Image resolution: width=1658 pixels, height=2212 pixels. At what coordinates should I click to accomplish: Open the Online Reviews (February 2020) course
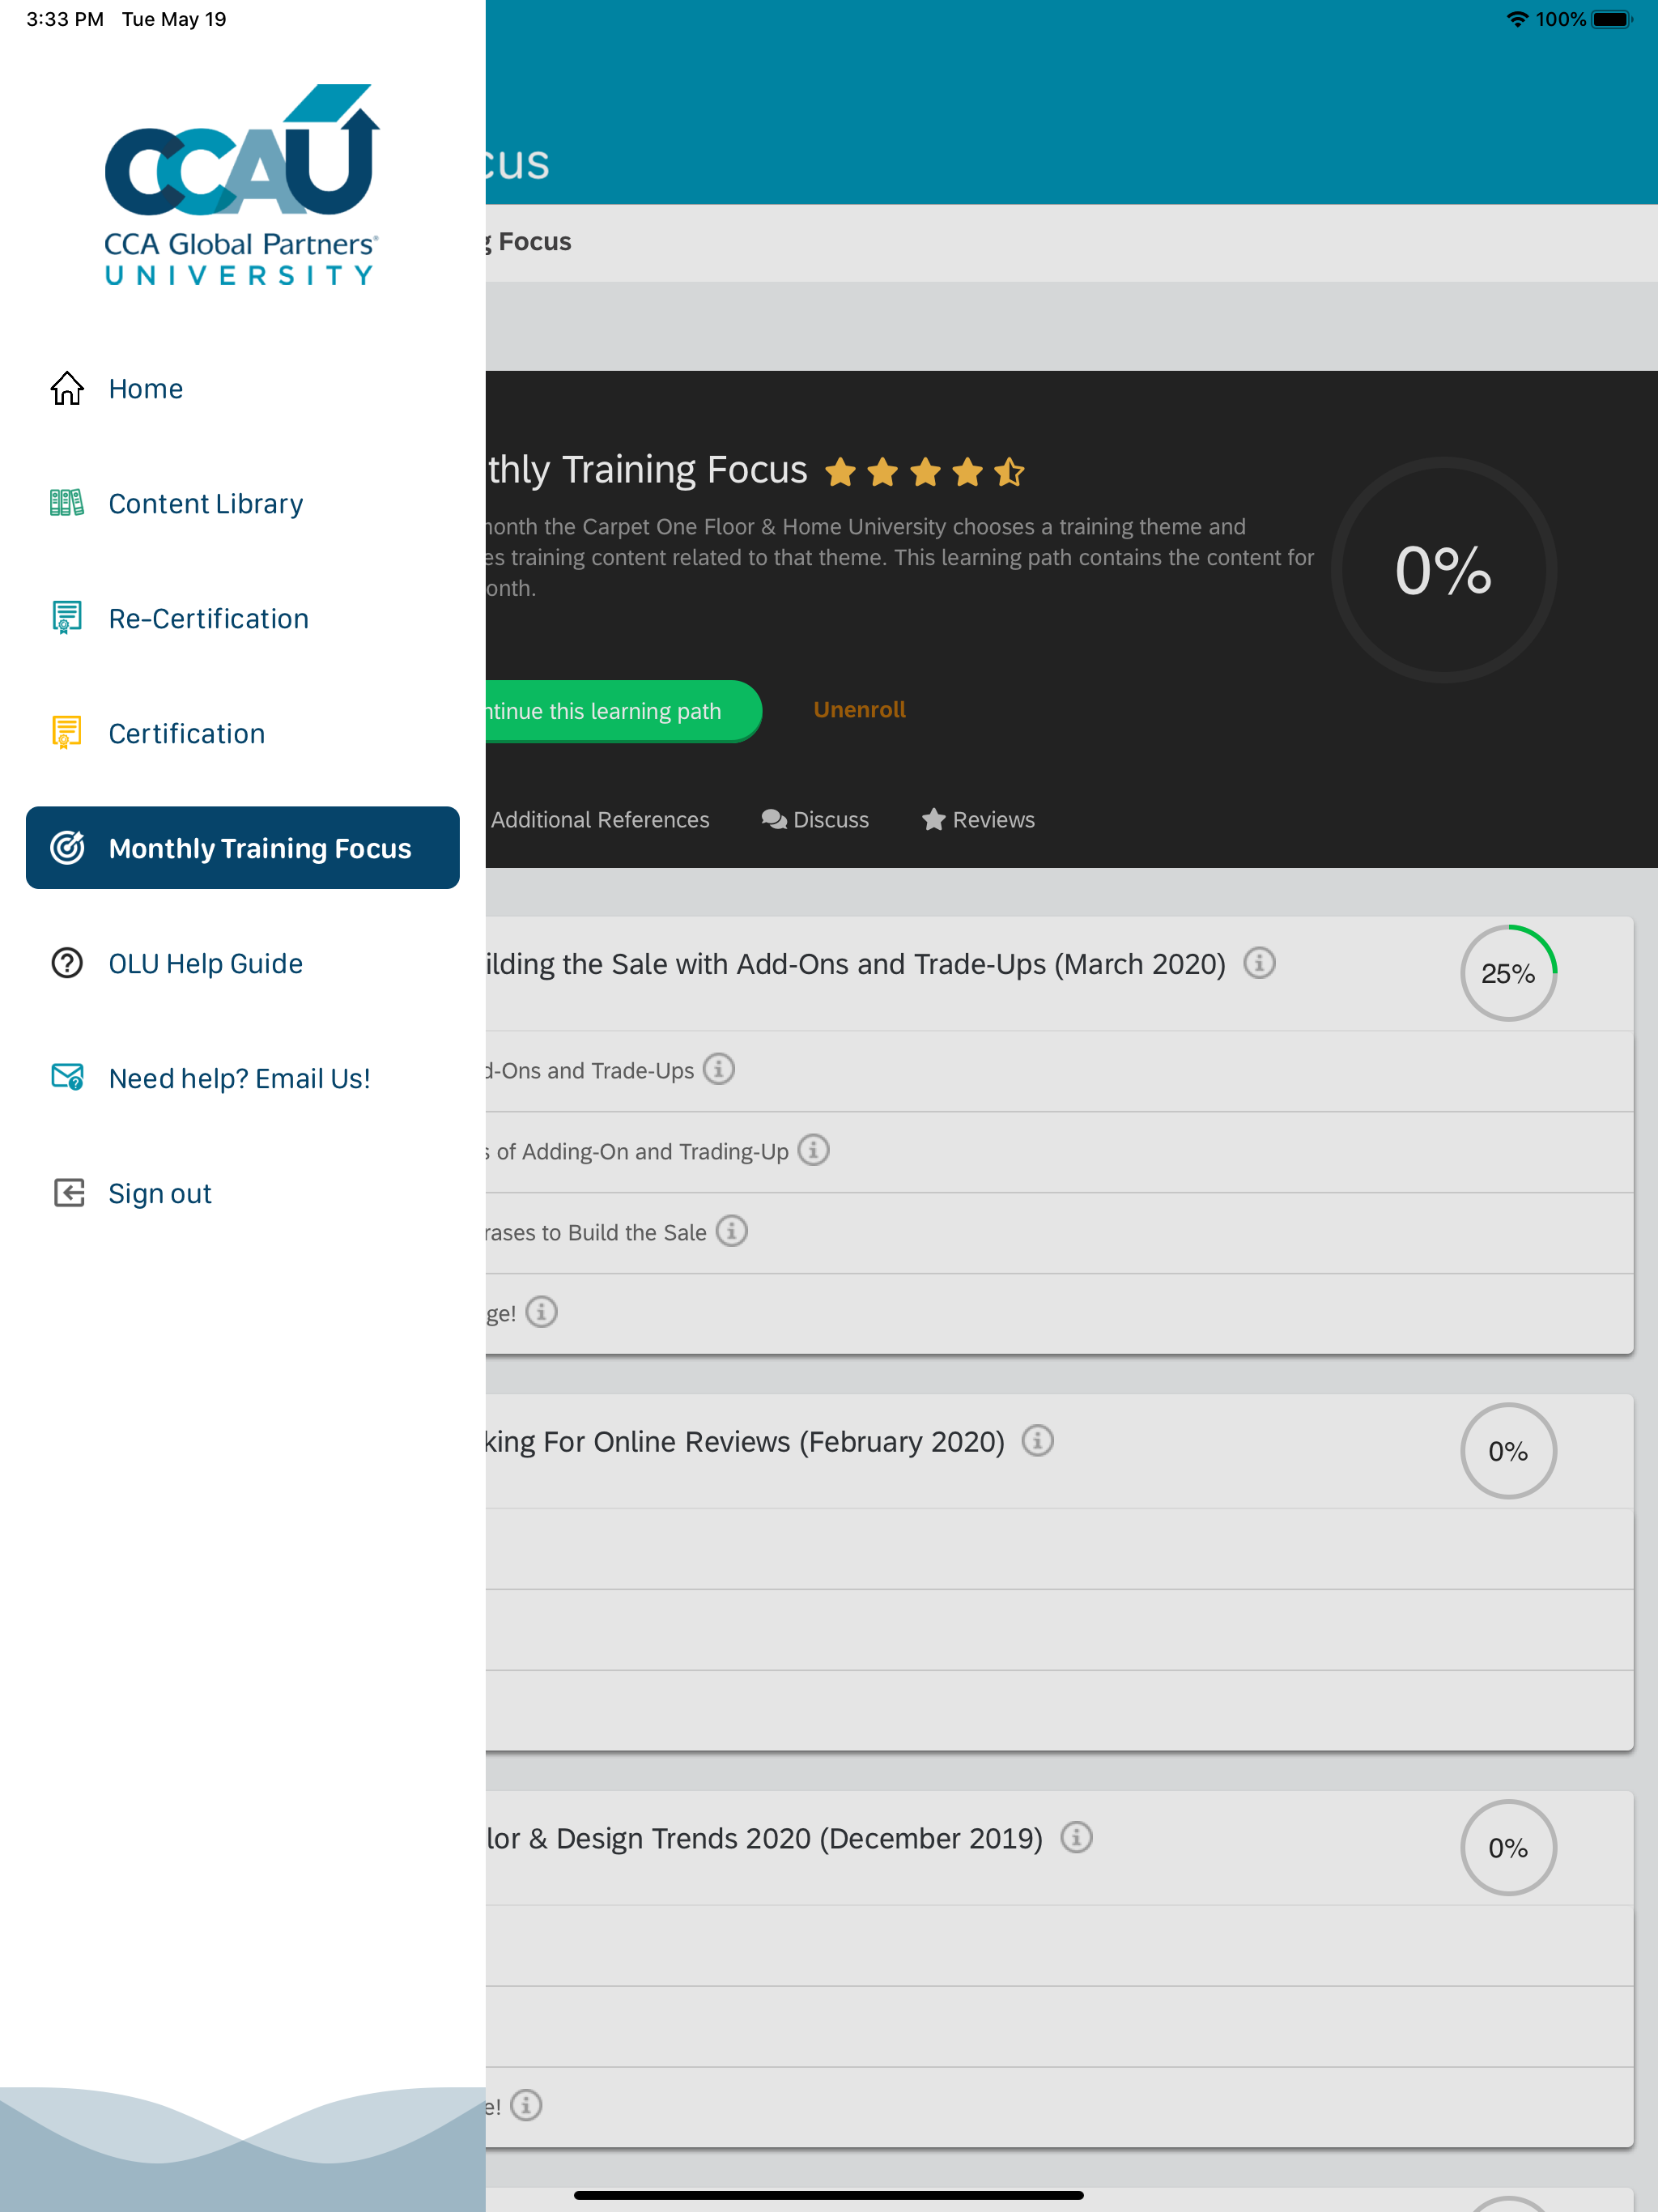pyautogui.click(x=745, y=1442)
